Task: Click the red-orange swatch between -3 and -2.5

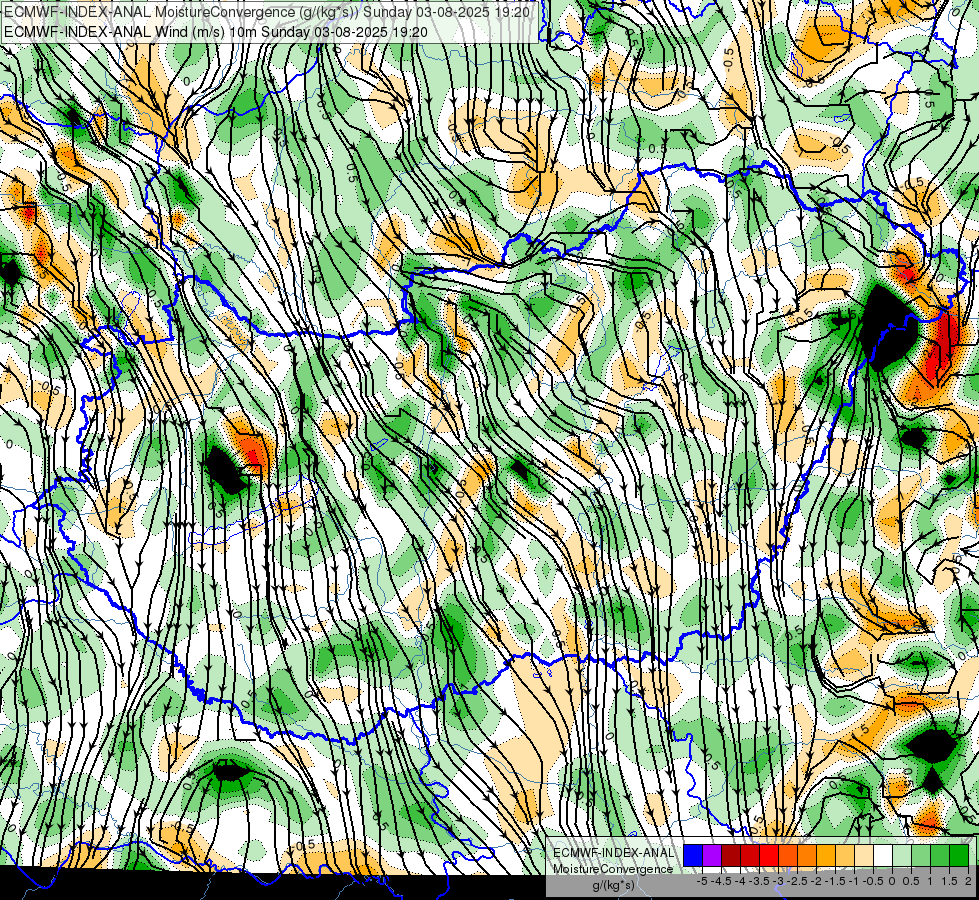Action: (x=788, y=855)
